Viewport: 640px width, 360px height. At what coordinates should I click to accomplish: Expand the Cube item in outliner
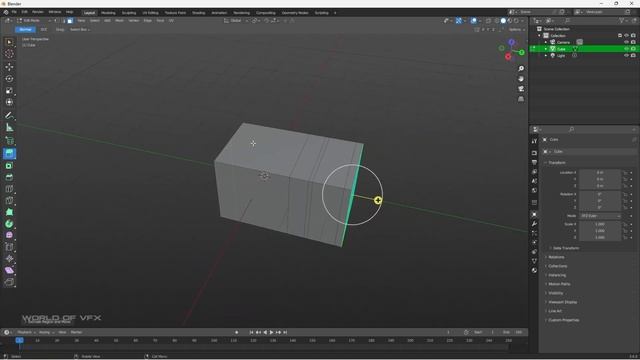(546, 49)
